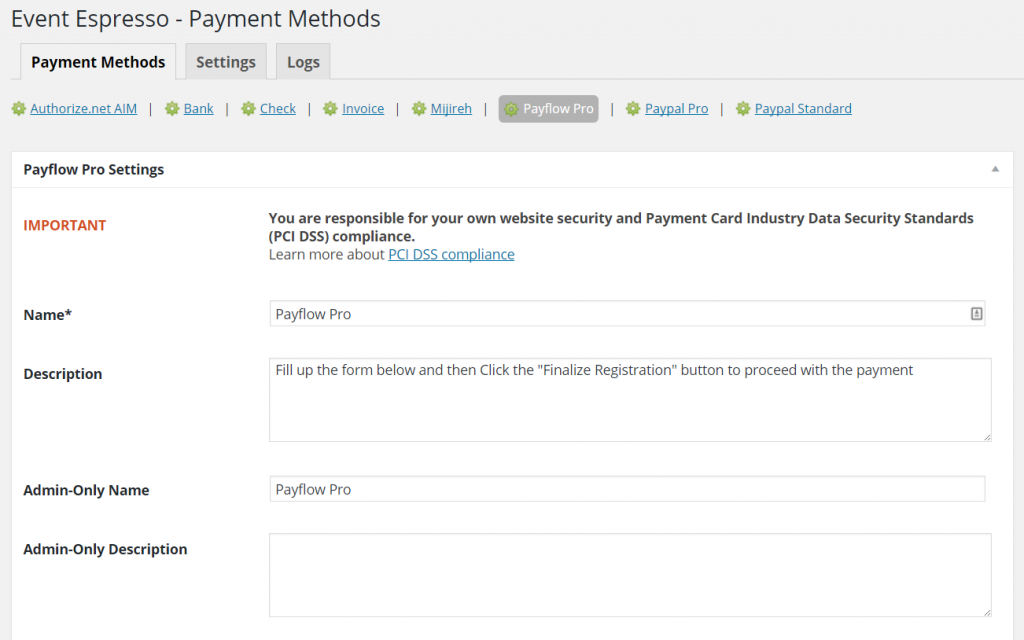Click into the Admin-Only Description text area
Viewport: 1024px width, 640px height.
(630, 575)
